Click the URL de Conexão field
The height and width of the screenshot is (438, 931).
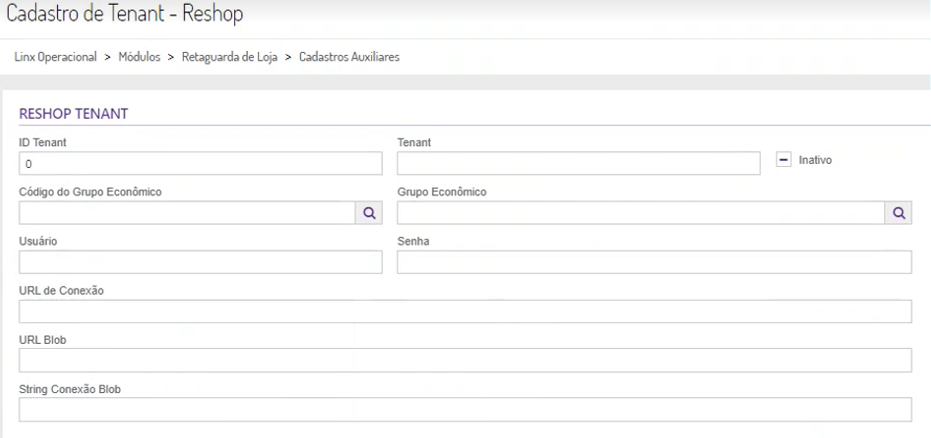pos(465,311)
